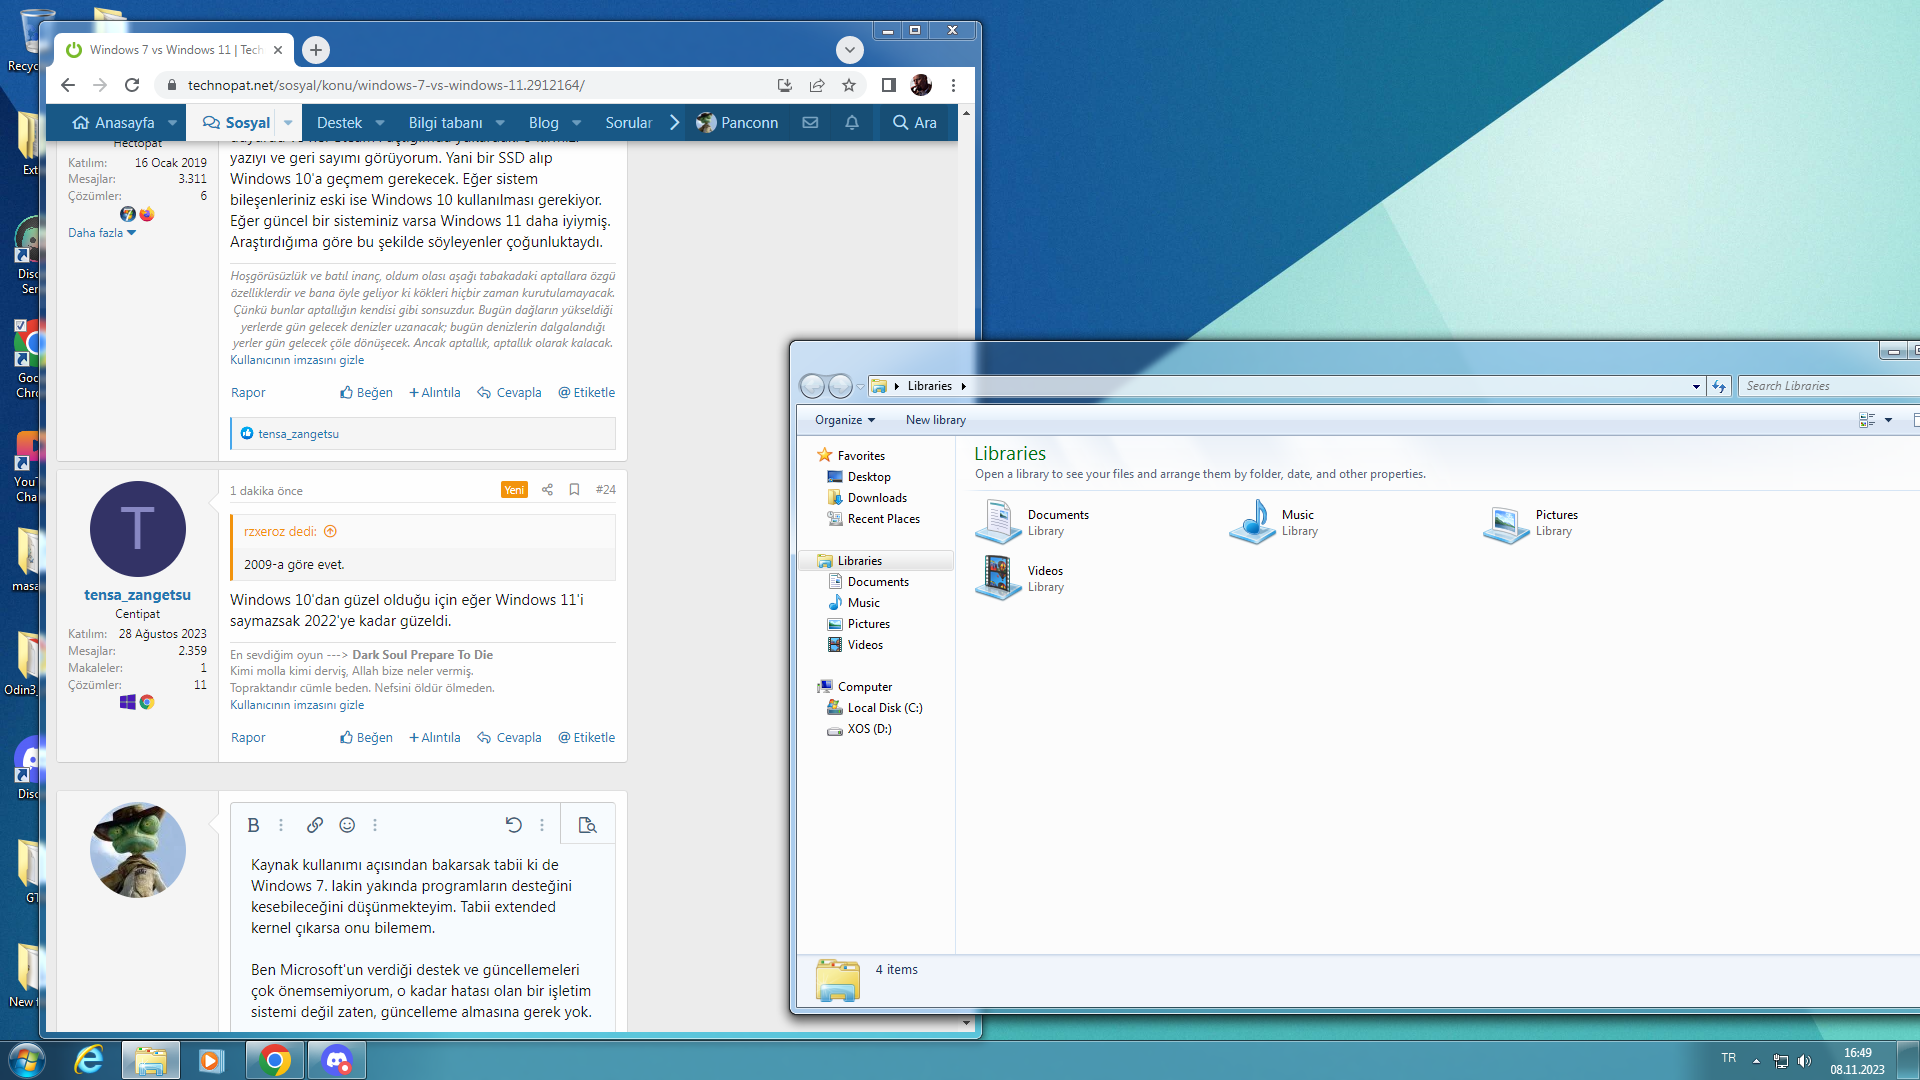Open the inbox envelope icon in the navbar

pyautogui.click(x=810, y=122)
